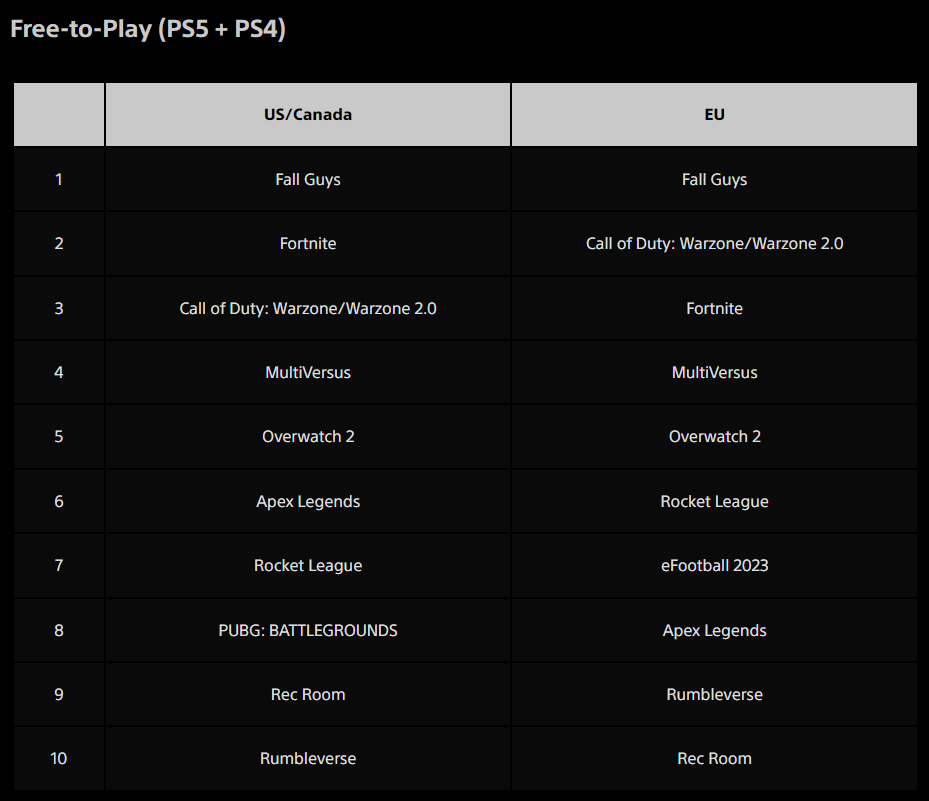The width and height of the screenshot is (929, 801).
Task: Click the PUBG: BATTLEGROUNDS cell
Action: (x=308, y=630)
